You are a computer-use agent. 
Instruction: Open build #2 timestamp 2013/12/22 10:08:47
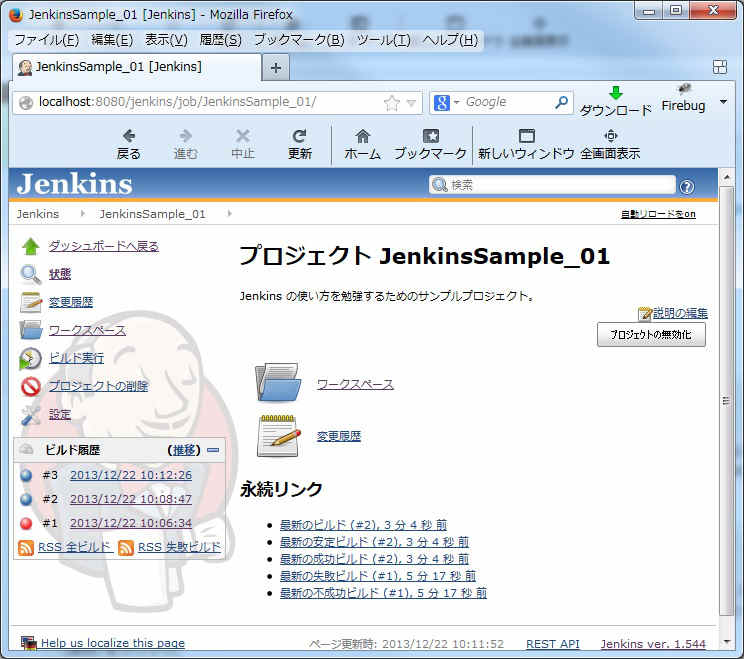(x=131, y=499)
